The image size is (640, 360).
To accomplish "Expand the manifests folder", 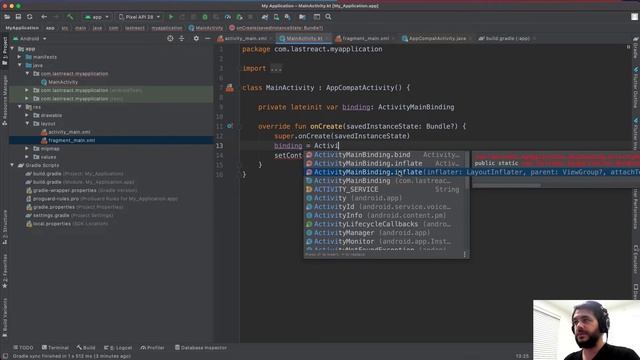I will tap(19, 57).
